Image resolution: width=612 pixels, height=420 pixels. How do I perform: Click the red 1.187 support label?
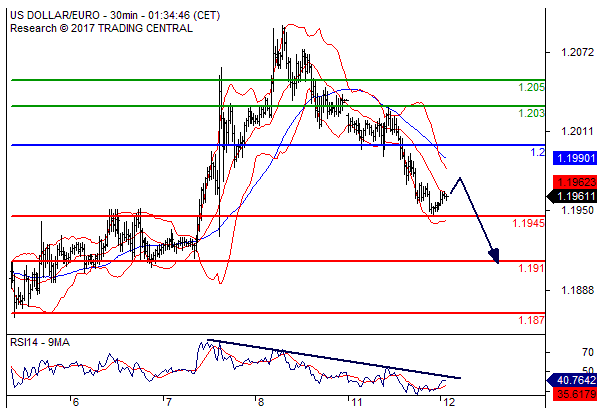pyautogui.click(x=531, y=320)
